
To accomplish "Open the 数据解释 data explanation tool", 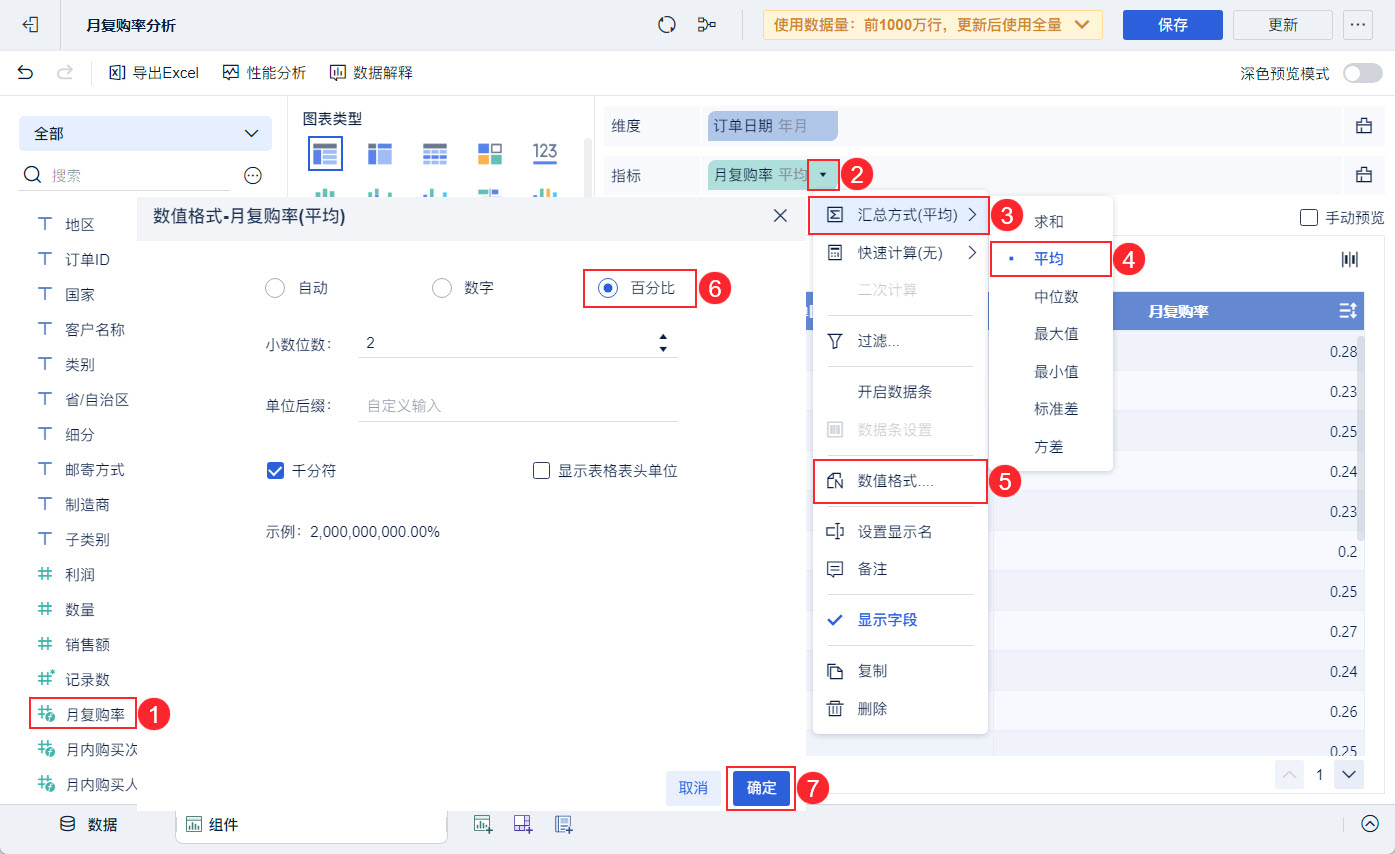I will click(371, 72).
